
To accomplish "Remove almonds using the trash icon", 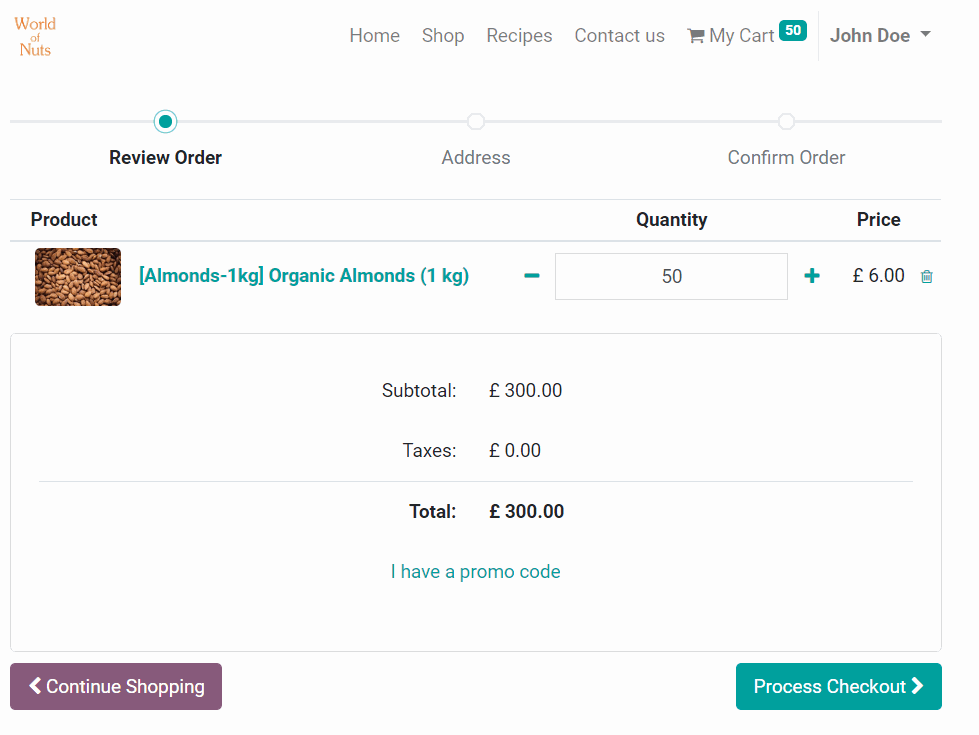I will tap(927, 277).
